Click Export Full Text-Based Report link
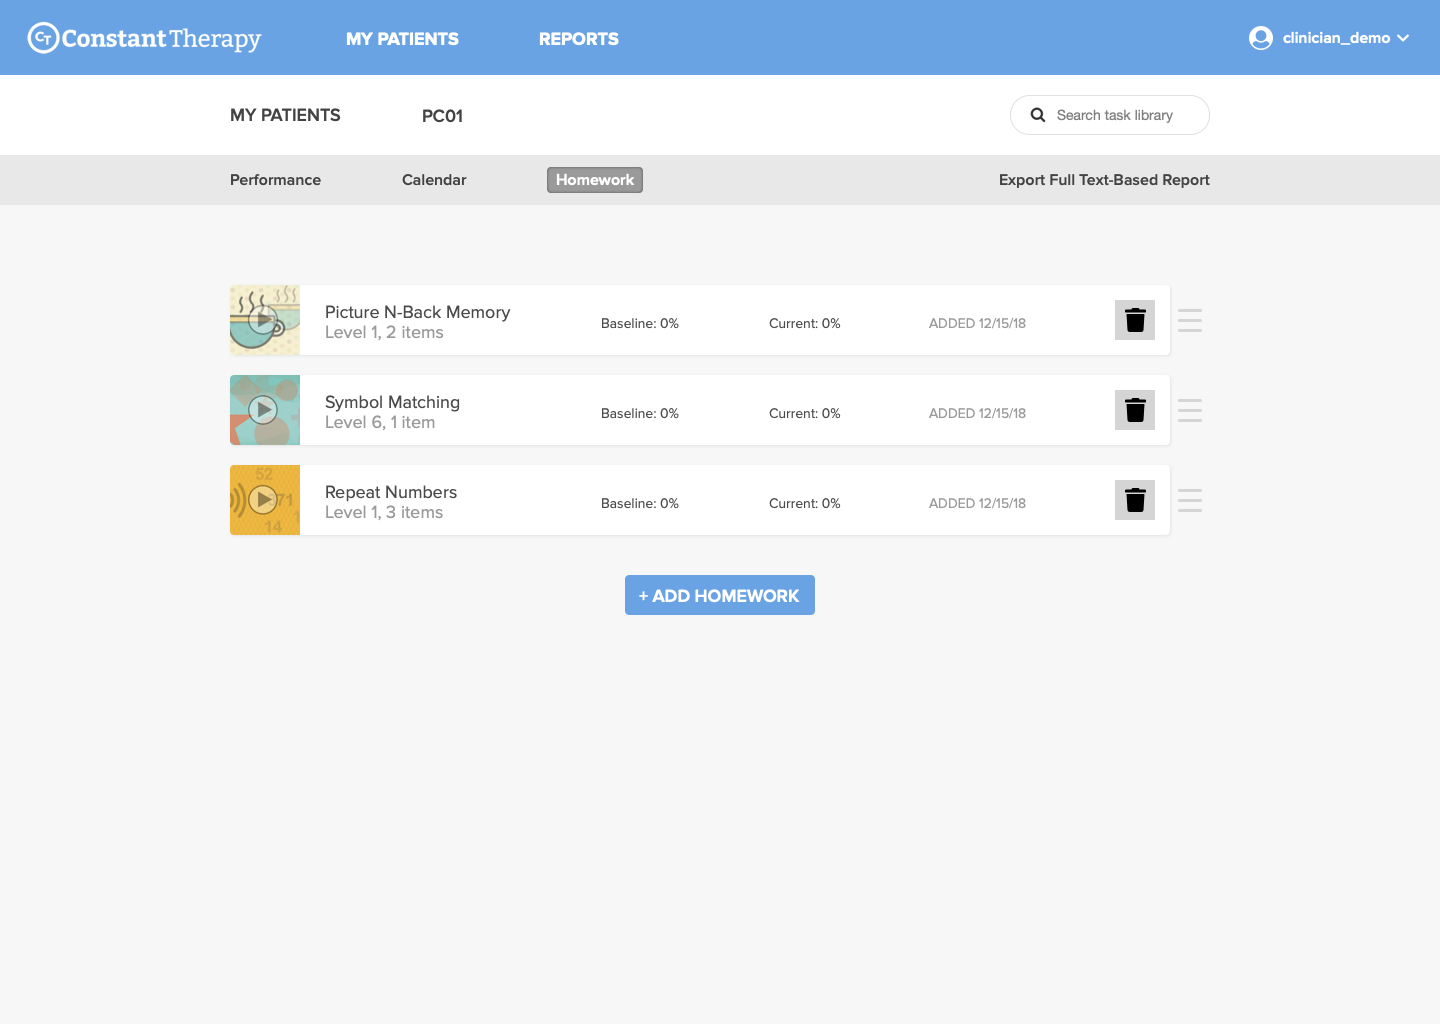 1104,180
